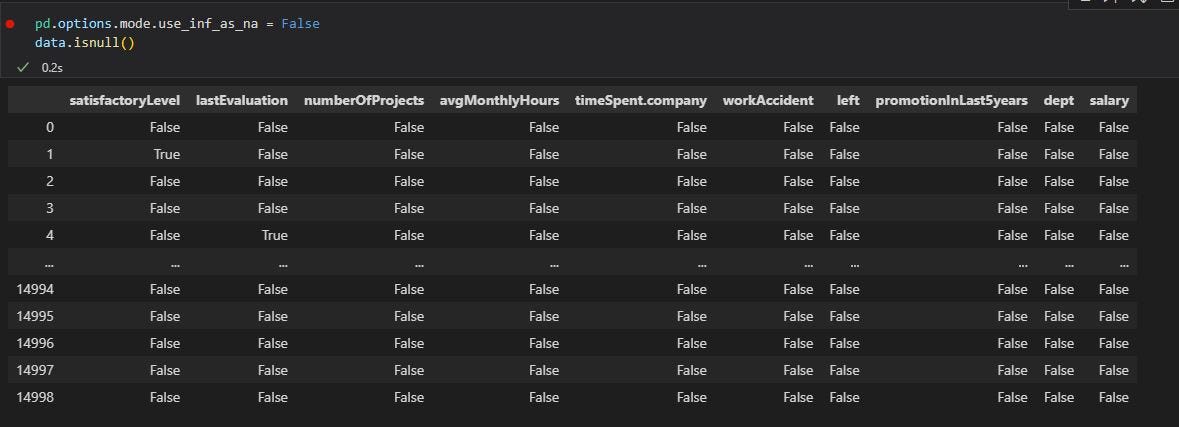
Task: Click the ellipsis row index placeholder
Action: click(49, 264)
